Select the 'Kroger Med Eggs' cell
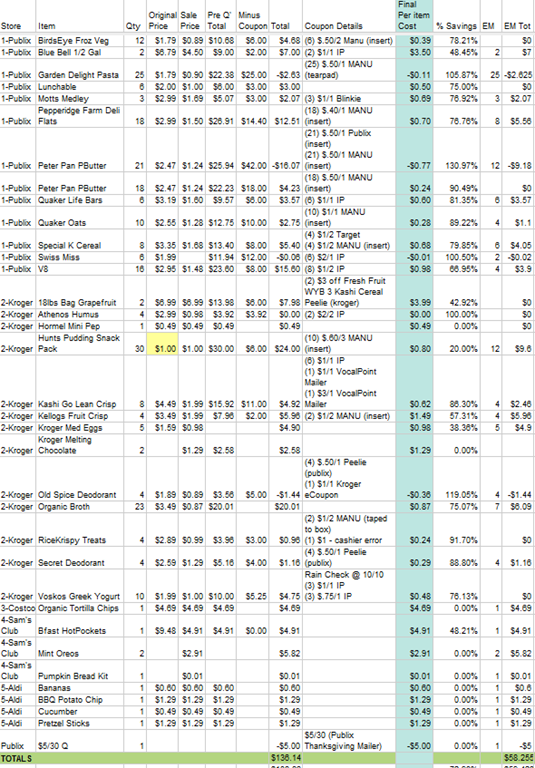 (80, 428)
